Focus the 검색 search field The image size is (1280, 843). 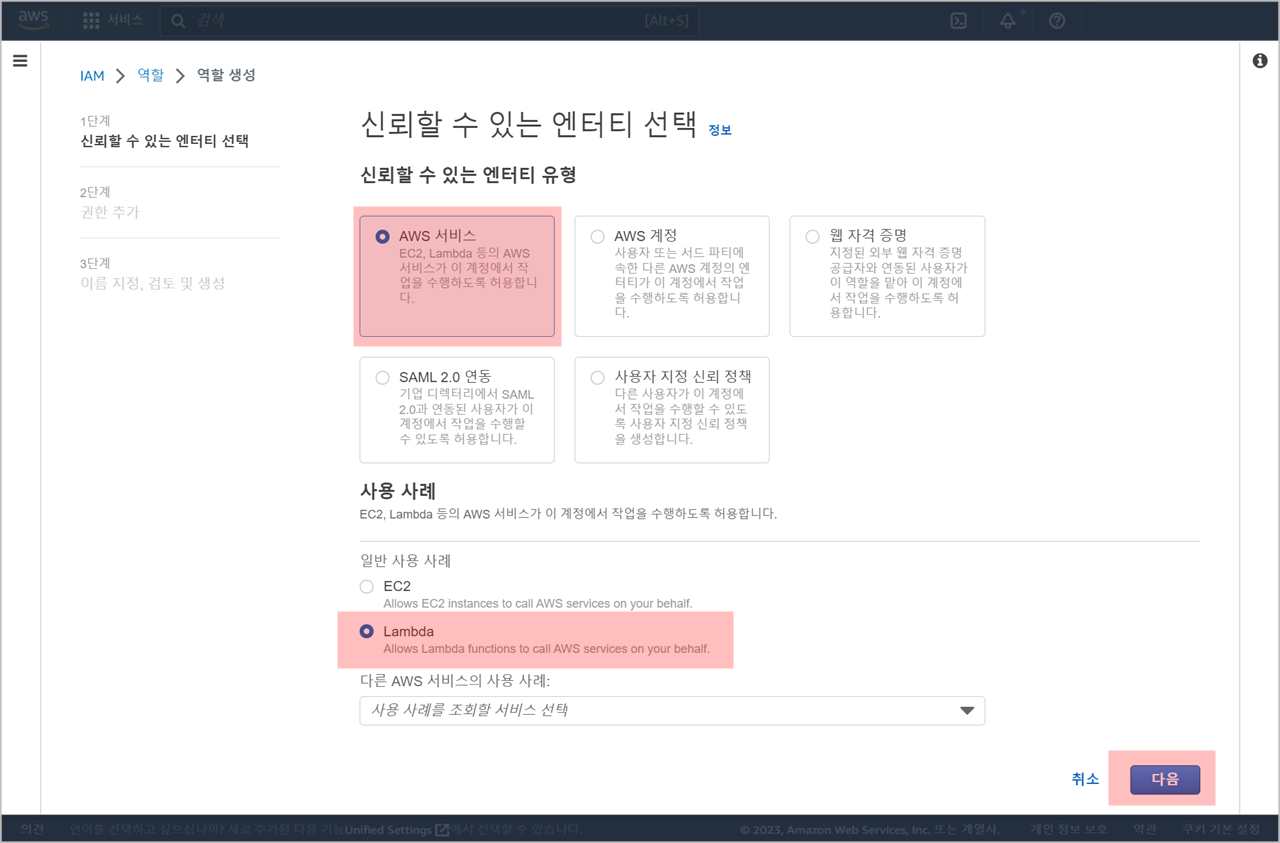click(430, 21)
